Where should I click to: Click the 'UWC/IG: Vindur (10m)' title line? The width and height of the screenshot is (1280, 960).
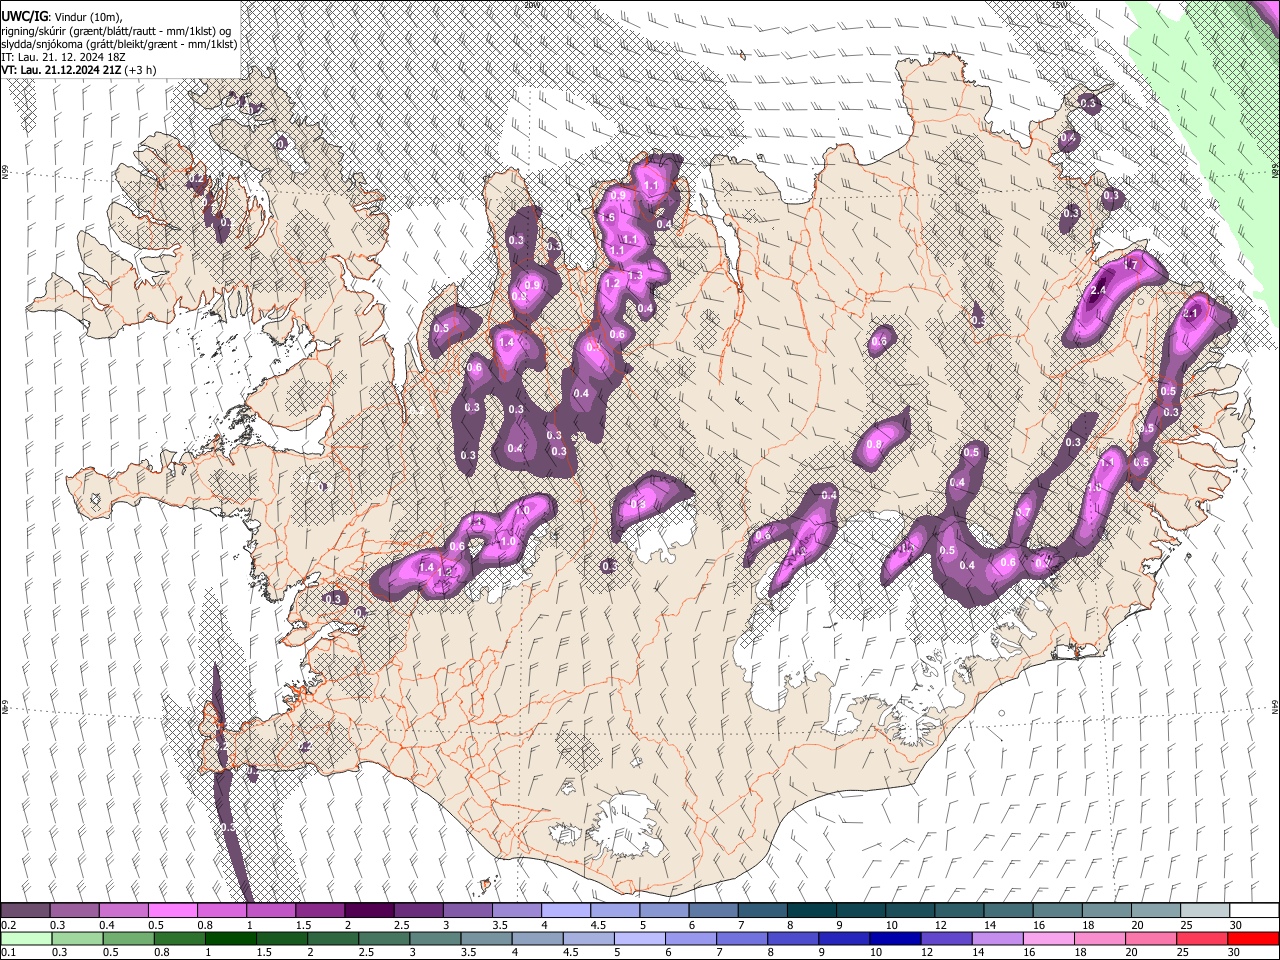(x=61, y=16)
